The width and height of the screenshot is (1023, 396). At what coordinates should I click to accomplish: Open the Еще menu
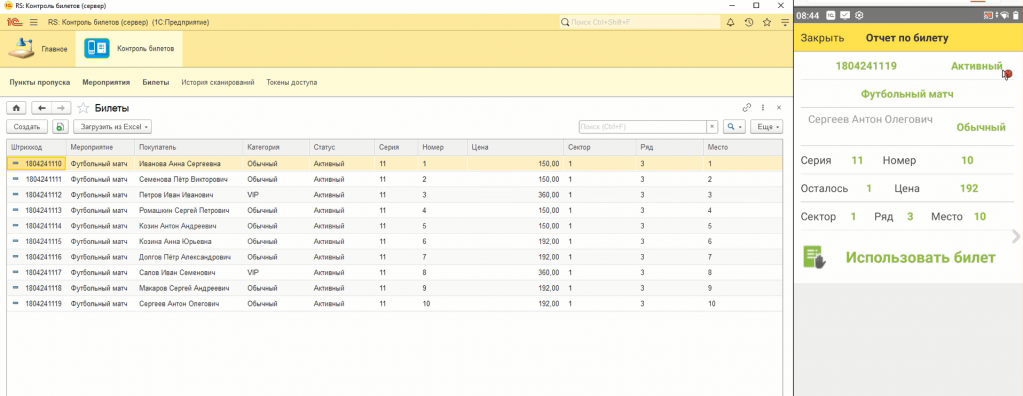(x=767, y=127)
